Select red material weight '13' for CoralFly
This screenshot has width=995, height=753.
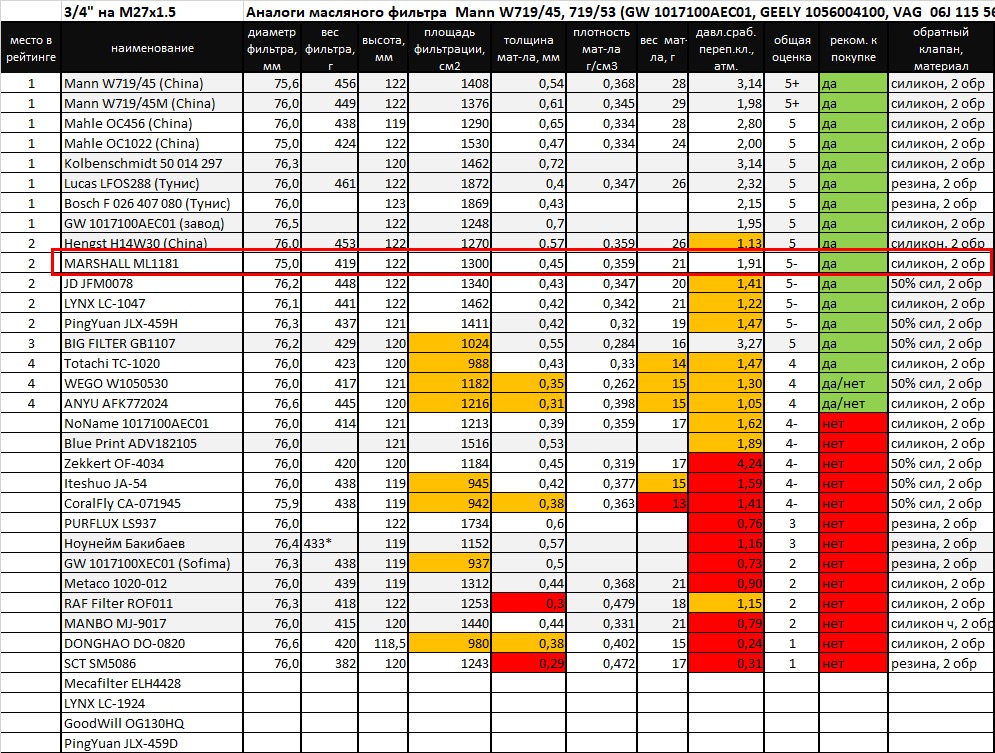coord(663,503)
